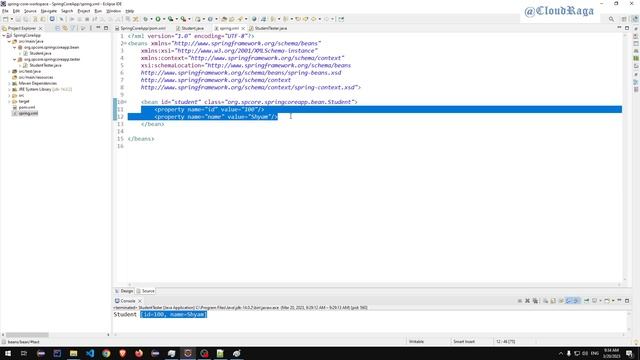This screenshot has width=640, height=360.
Task: Minimize the Project Explorer view
Action: (98, 28)
